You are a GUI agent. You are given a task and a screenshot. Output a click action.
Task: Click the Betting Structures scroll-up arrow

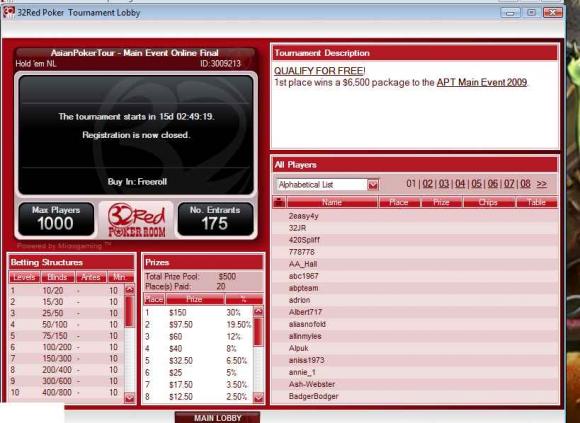point(129,290)
